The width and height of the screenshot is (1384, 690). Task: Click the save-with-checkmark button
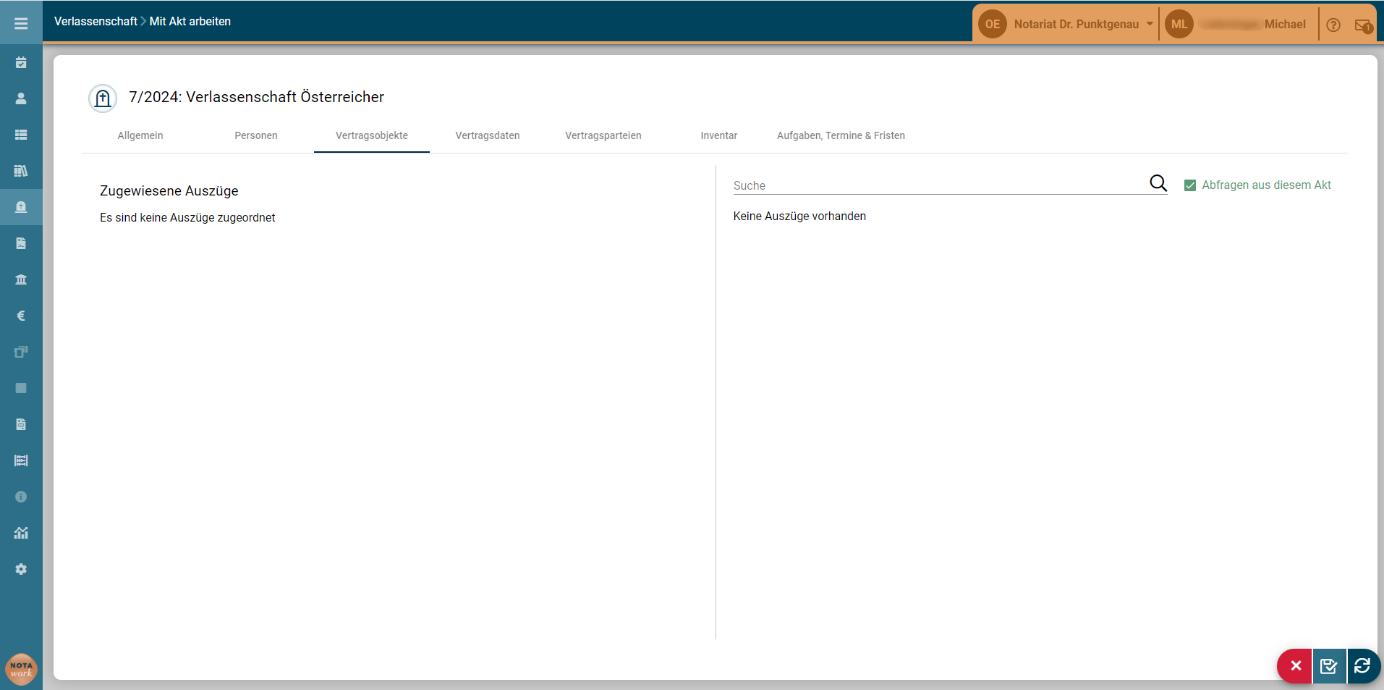pyautogui.click(x=1329, y=666)
